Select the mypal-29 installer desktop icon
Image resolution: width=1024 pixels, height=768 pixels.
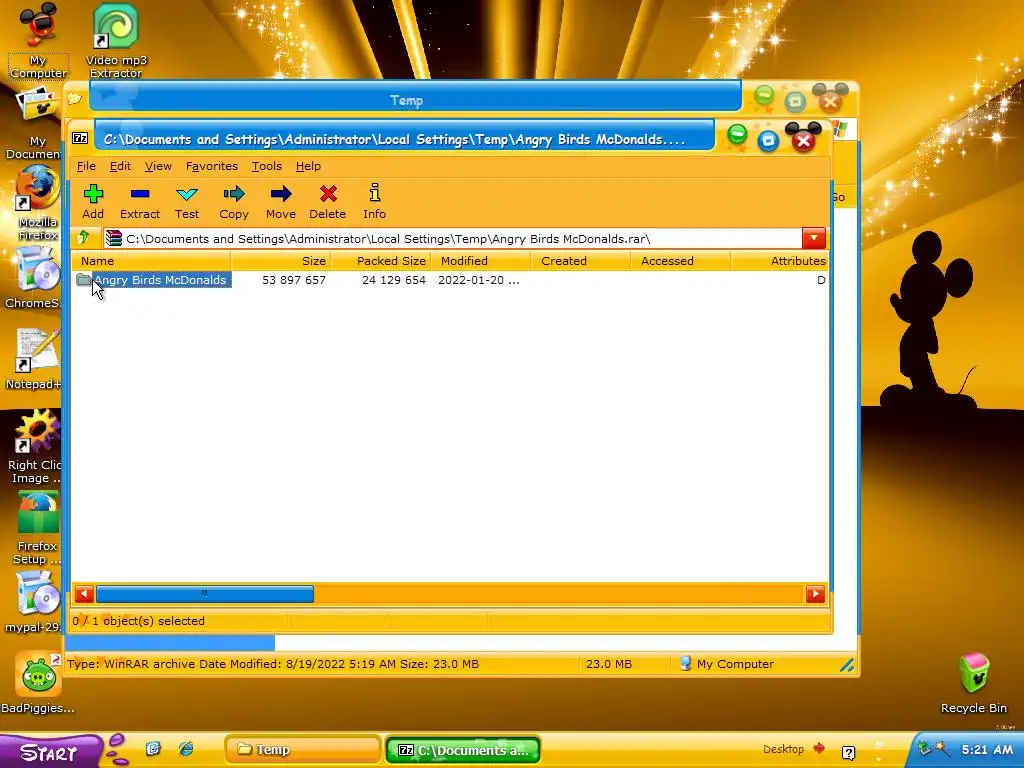coord(34,602)
